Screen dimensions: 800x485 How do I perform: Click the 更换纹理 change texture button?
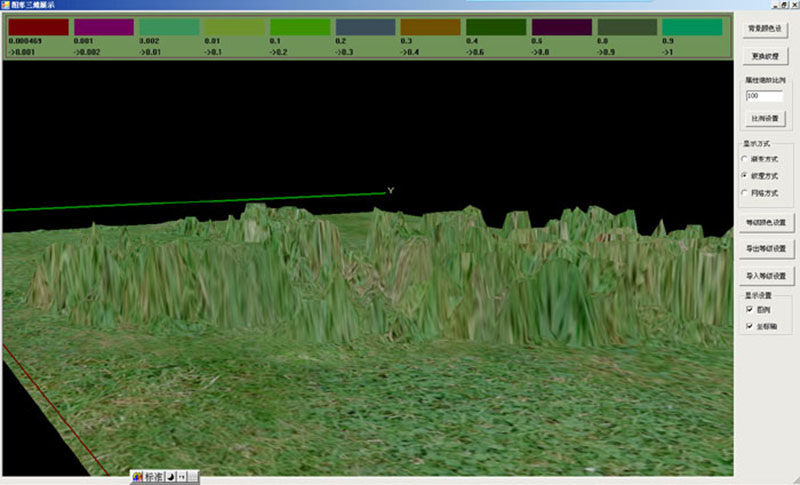[767, 56]
